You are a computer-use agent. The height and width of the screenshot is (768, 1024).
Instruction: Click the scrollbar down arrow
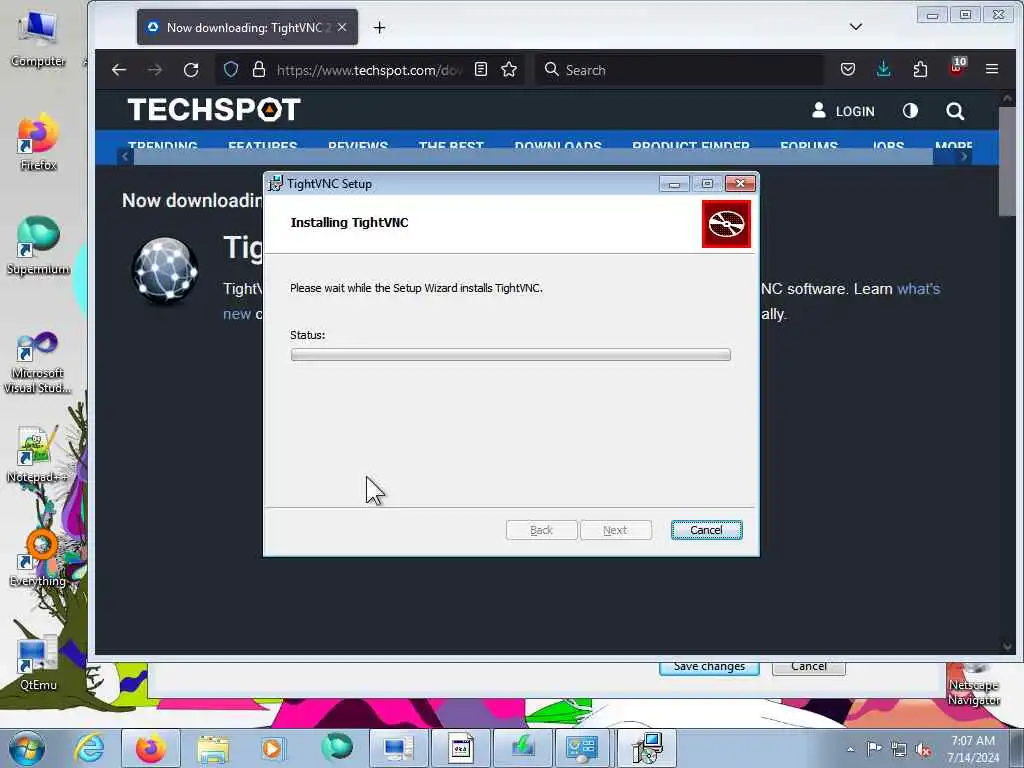pyautogui.click(x=1006, y=647)
